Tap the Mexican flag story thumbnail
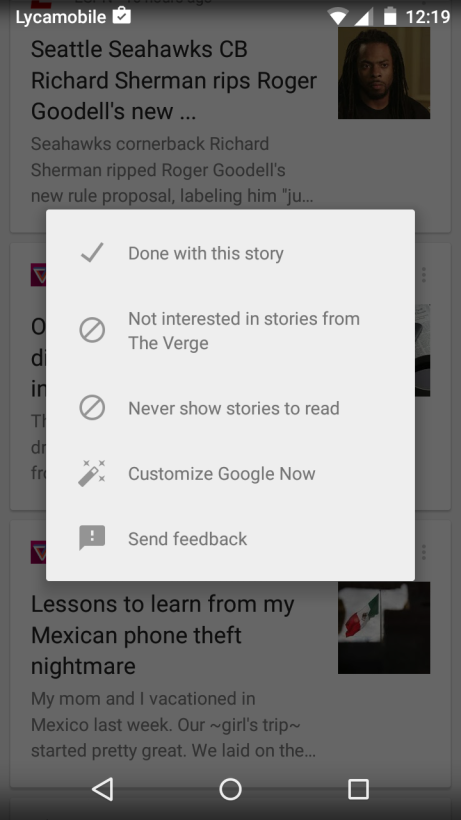Viewport: 461px width, 820px height. click(384, 628)
